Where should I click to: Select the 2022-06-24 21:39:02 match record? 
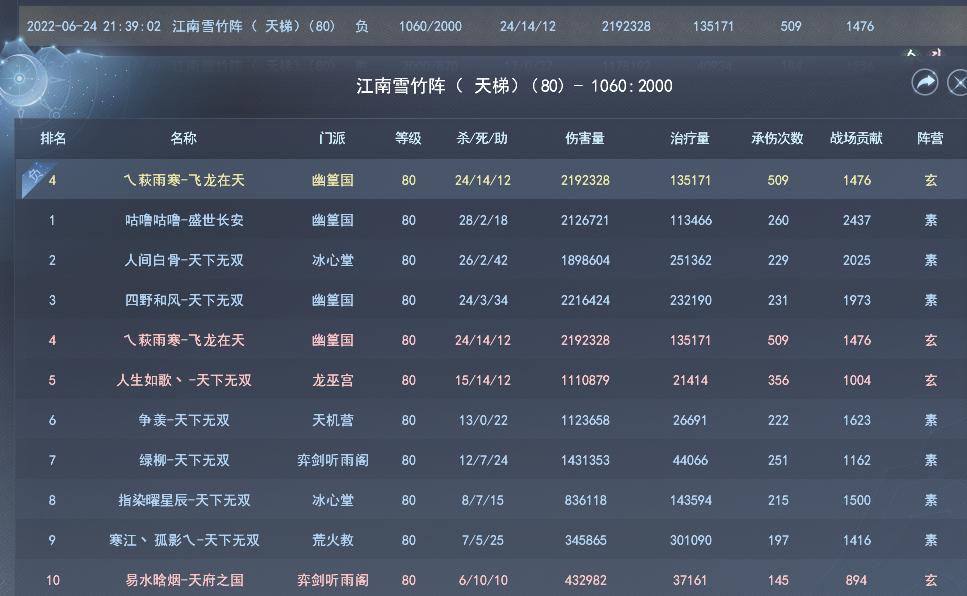(493, 27)
